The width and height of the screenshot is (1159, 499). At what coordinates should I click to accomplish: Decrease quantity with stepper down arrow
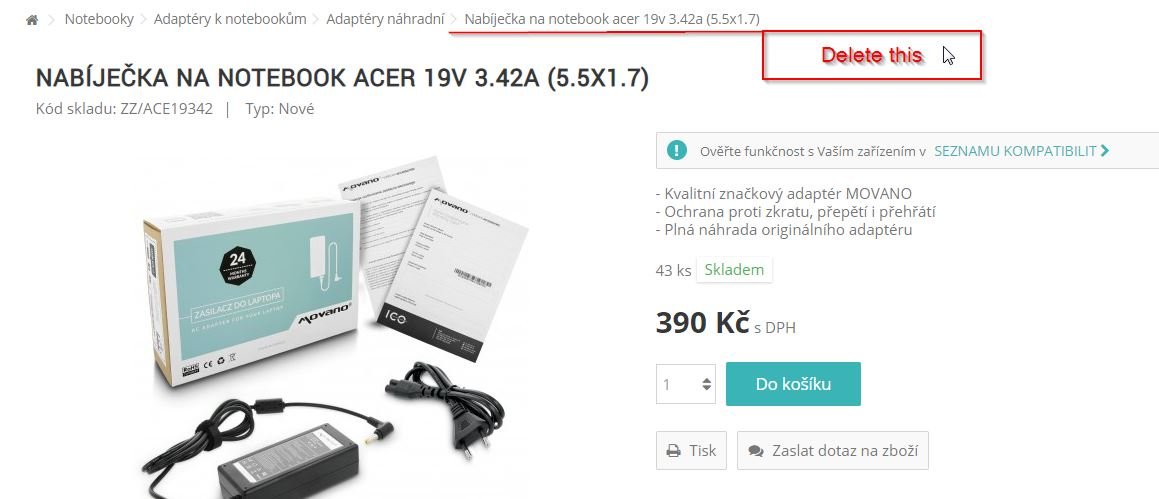coord(707,388)
